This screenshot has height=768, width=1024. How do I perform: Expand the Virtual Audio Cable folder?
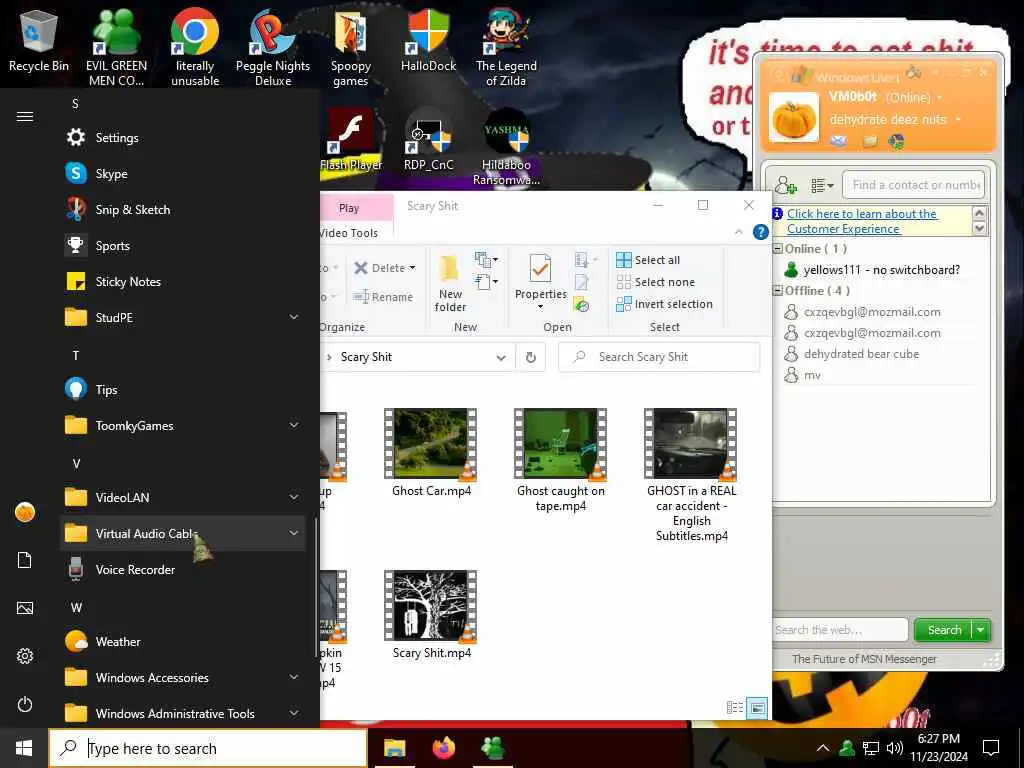(x=294, y=533)
